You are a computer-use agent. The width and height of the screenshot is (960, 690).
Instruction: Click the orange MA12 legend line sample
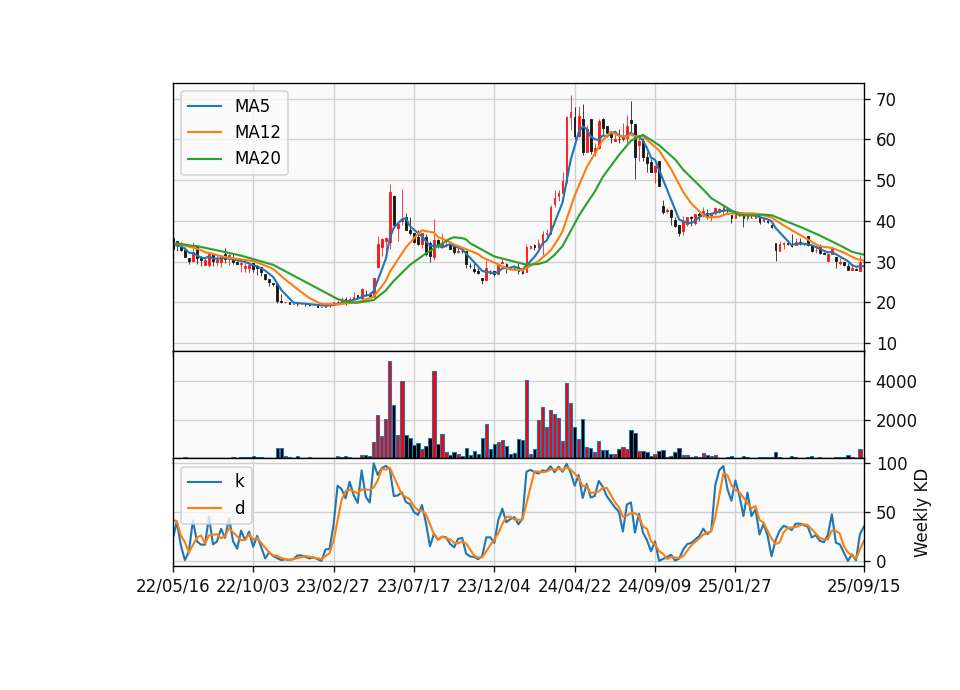pyautogui.click(x=204, y=132)
